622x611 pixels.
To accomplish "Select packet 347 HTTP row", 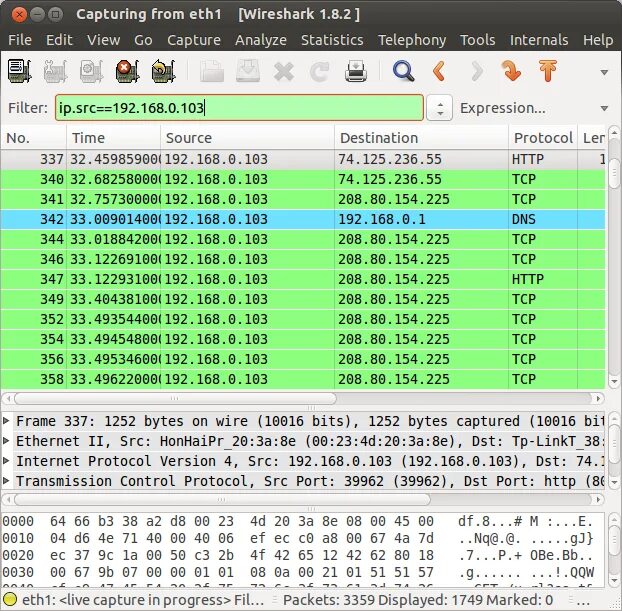I will pyautogui.click(x=303, y=279).
